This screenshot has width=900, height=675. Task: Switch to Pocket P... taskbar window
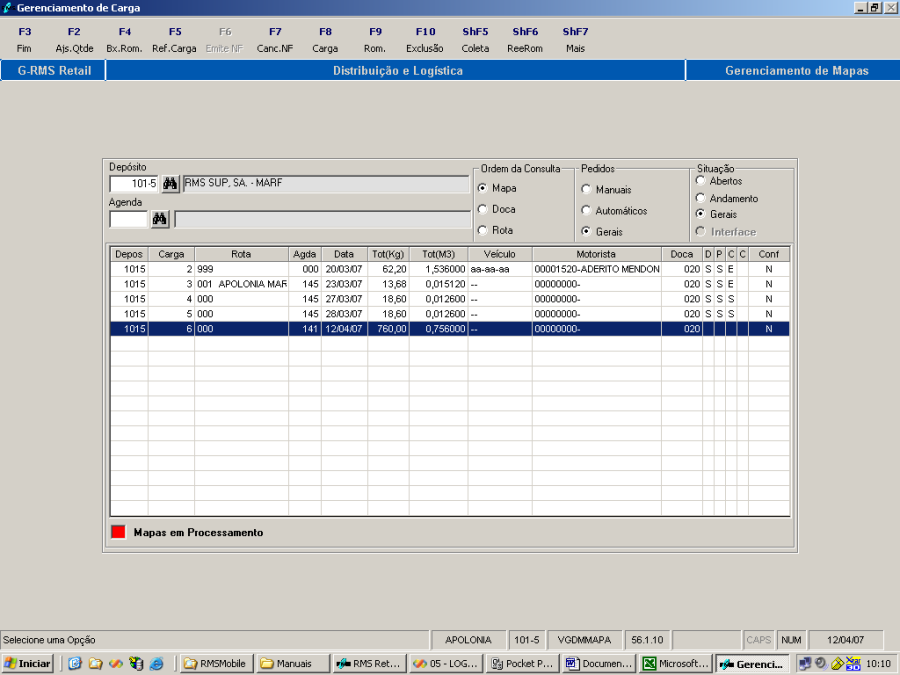[522, 664]
